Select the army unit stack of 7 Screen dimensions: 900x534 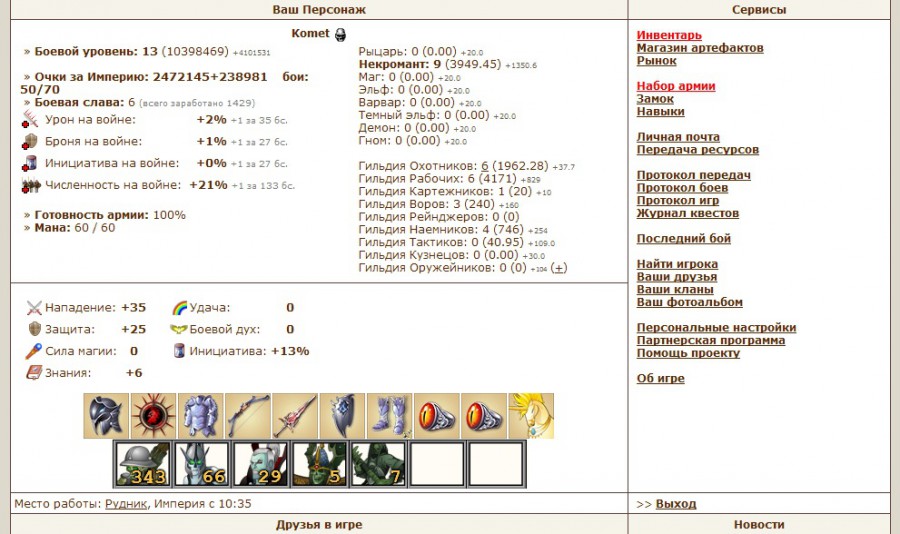(378, 465)
